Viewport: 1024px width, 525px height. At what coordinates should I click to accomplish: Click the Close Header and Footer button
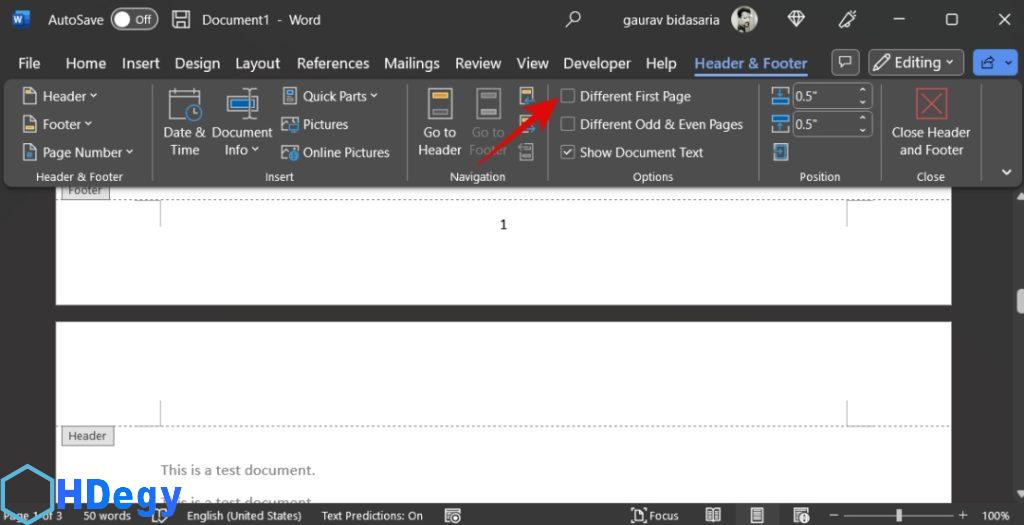[x=931, y=122]
